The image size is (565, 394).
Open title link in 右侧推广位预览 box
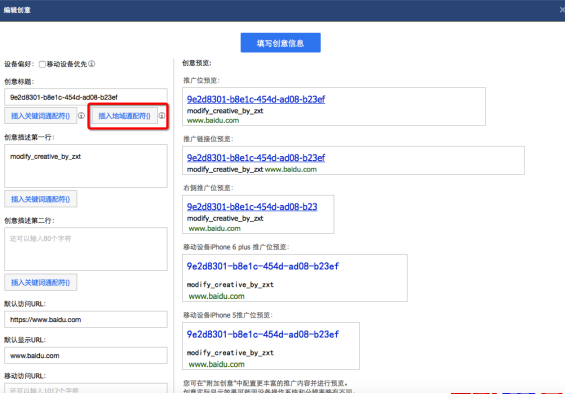pyautogui.click(x=252, y=207)
